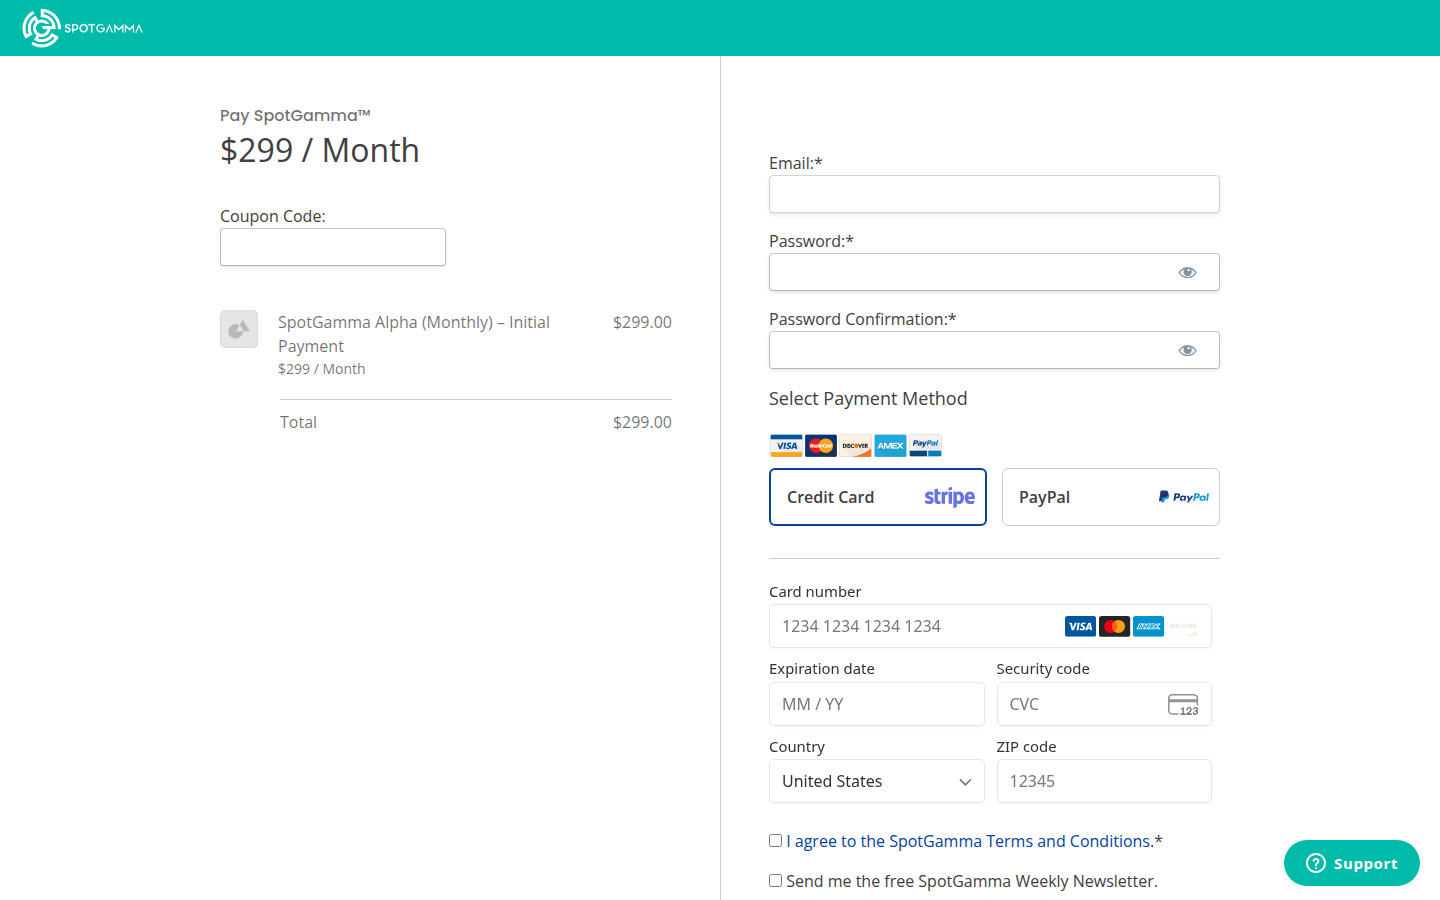
Task: Click the SpotGamma logo in header
Action: click(x=83, y=28)
